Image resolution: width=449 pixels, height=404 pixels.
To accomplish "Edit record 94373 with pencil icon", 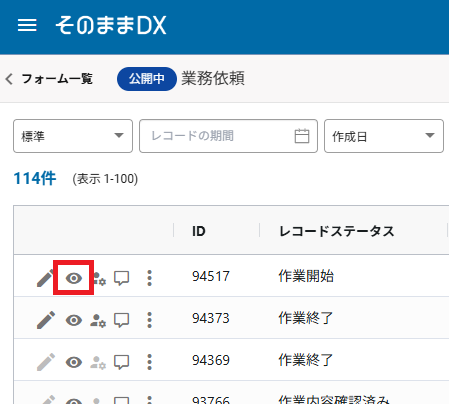I will 46,320.
